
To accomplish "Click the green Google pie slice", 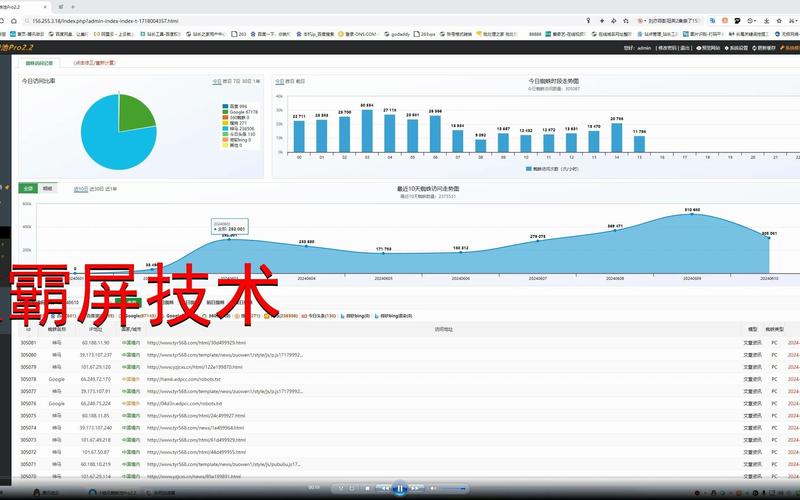I will (134, 113).
